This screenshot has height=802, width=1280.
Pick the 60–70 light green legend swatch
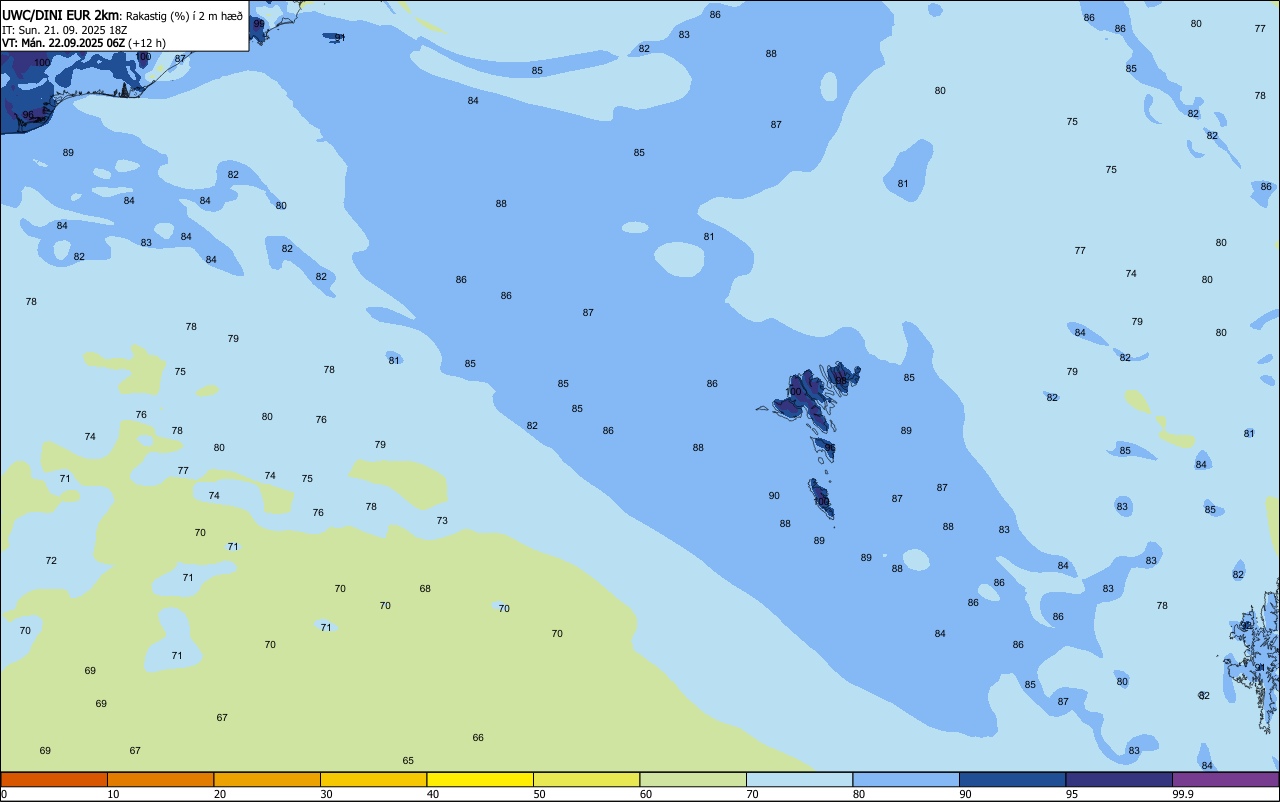(x=693, y=779)
